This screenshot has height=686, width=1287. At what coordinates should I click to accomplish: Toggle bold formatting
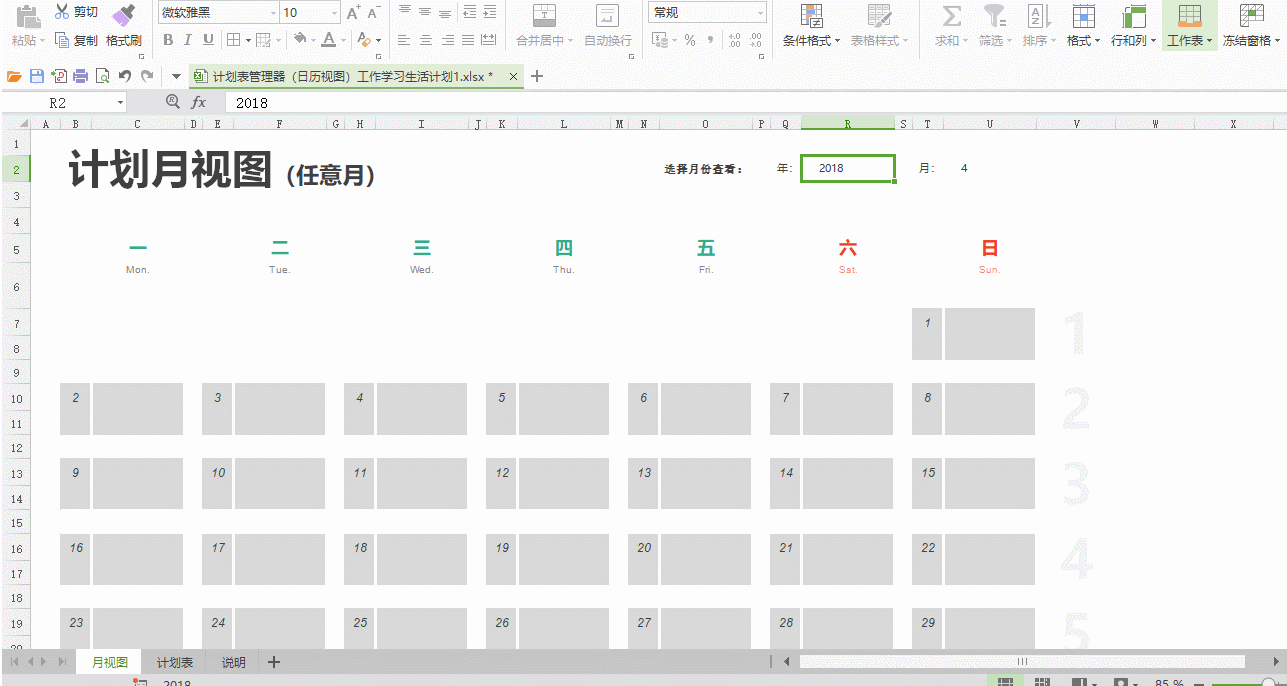coord(167,40)
